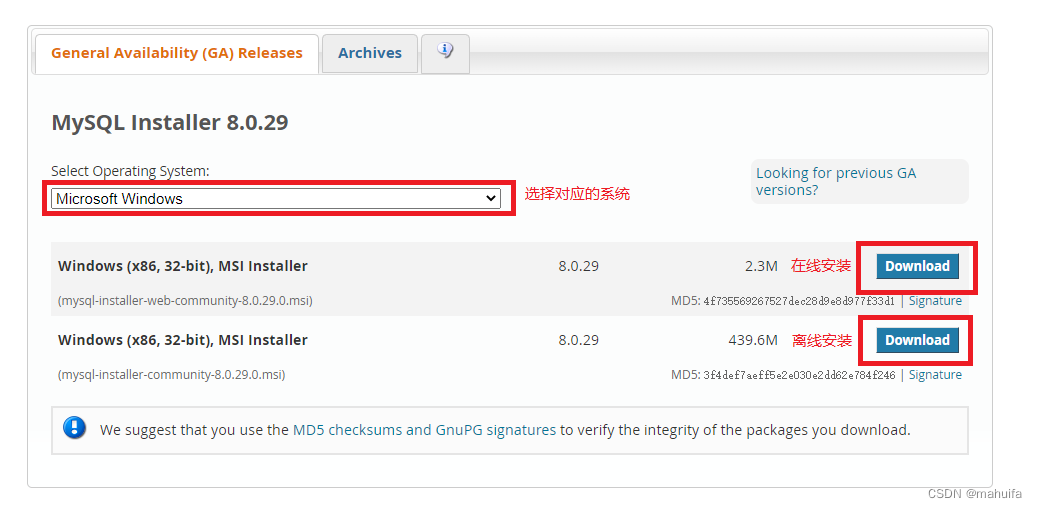This screenshot has height=508, width=1037.
Task: Download the 2.3M web installer
Action: [x=917, y=266]
